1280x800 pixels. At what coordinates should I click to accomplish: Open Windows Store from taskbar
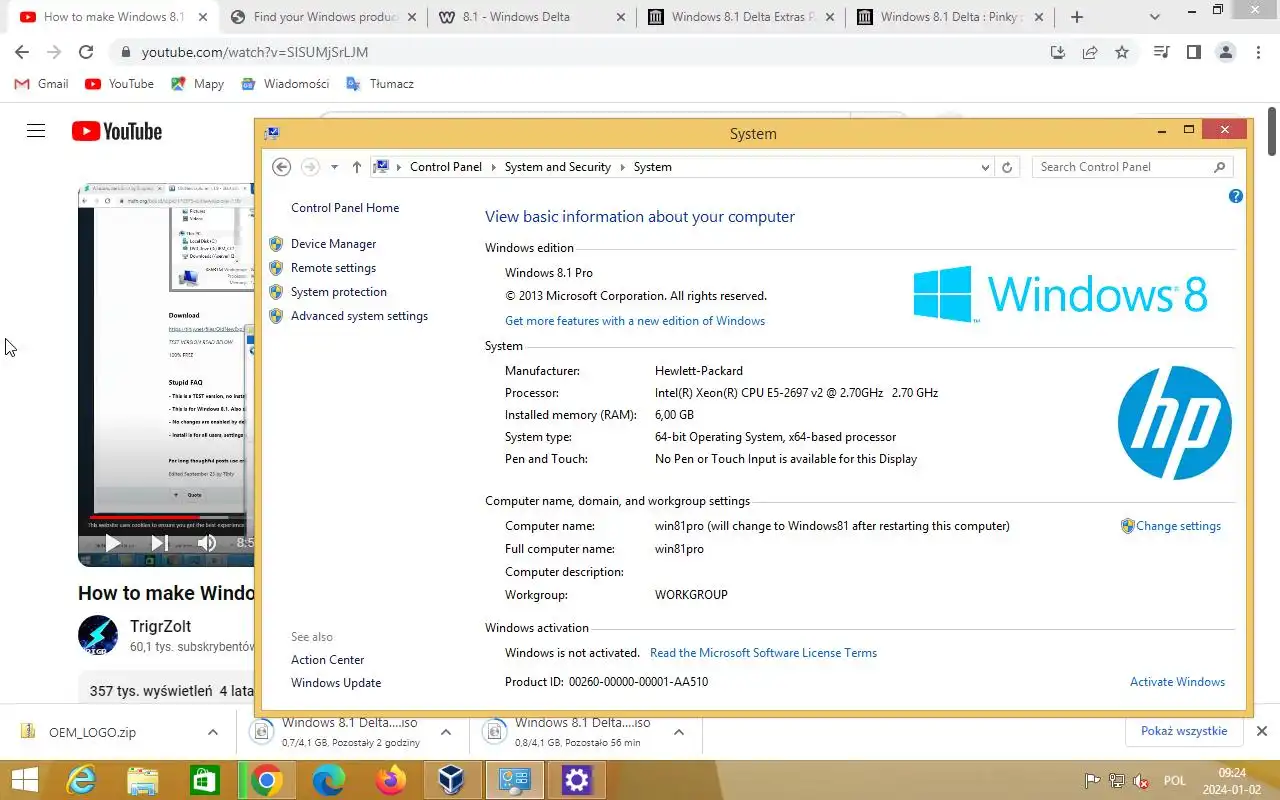[x=204, y=780]
